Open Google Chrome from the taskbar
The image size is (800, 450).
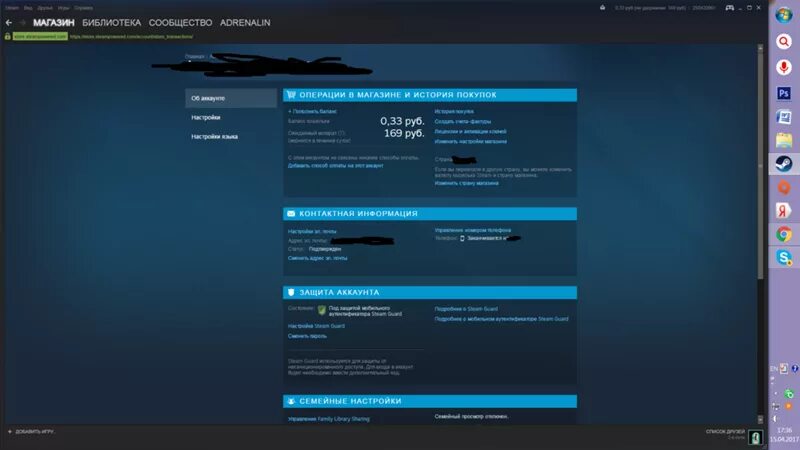784,234
